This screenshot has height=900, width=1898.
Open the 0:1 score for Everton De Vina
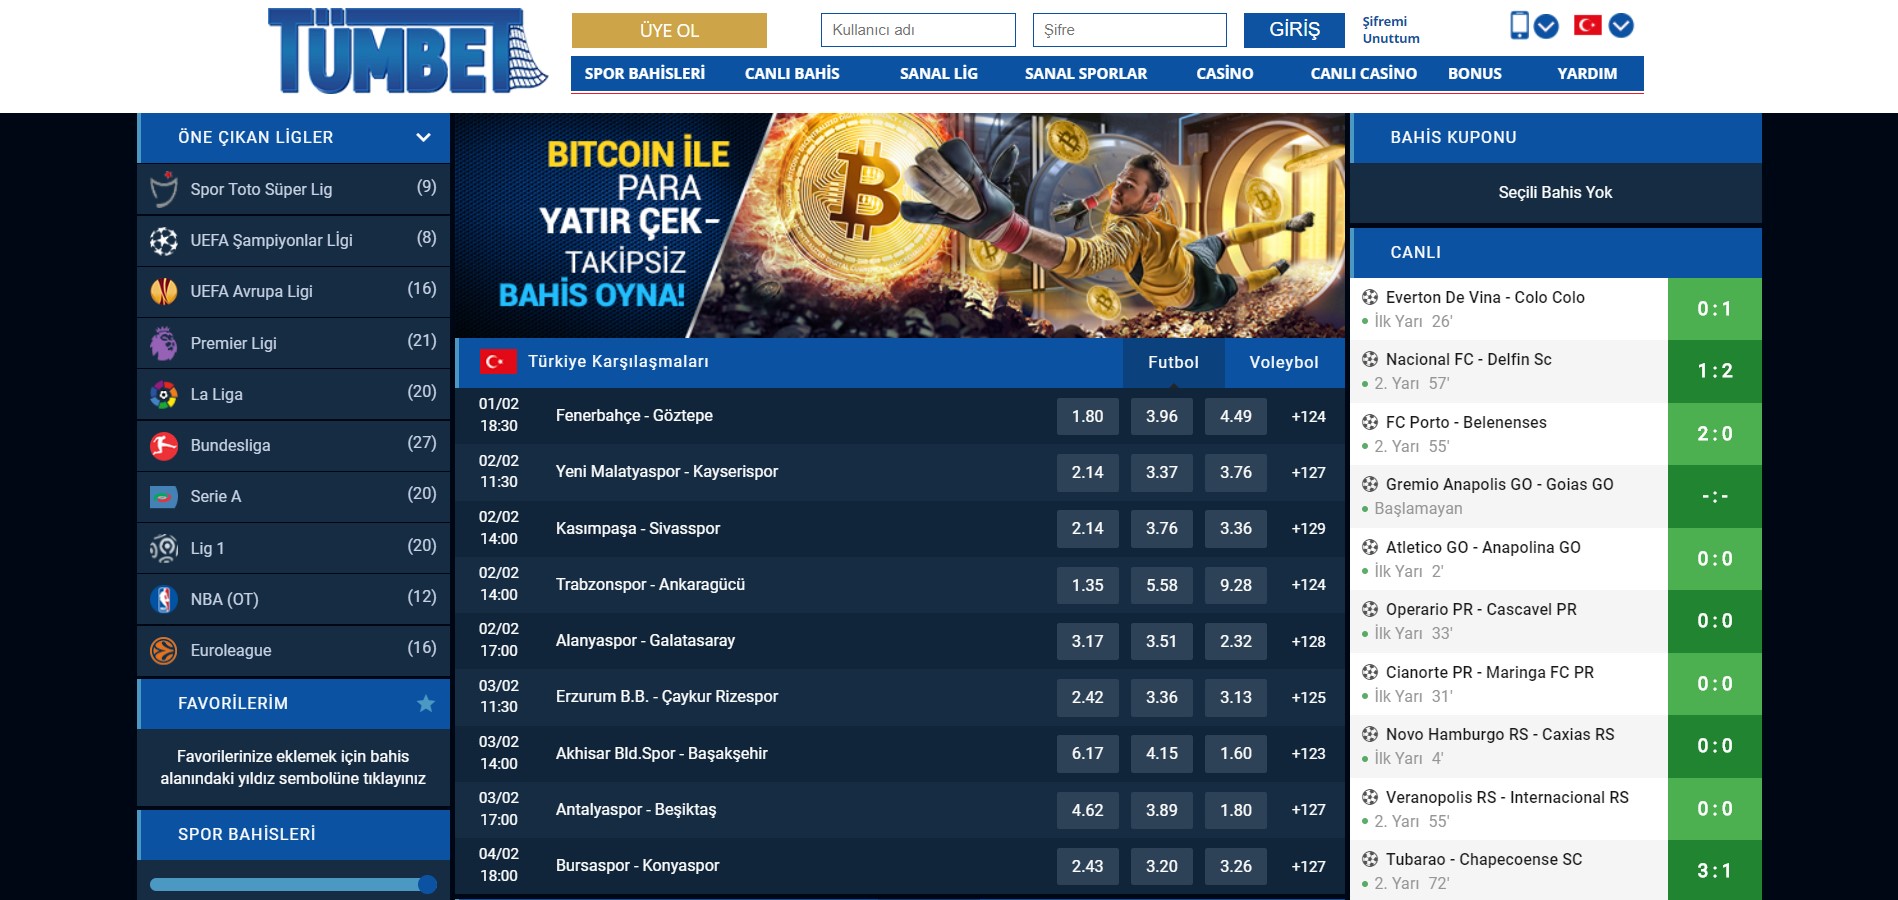pos(1715,309)
